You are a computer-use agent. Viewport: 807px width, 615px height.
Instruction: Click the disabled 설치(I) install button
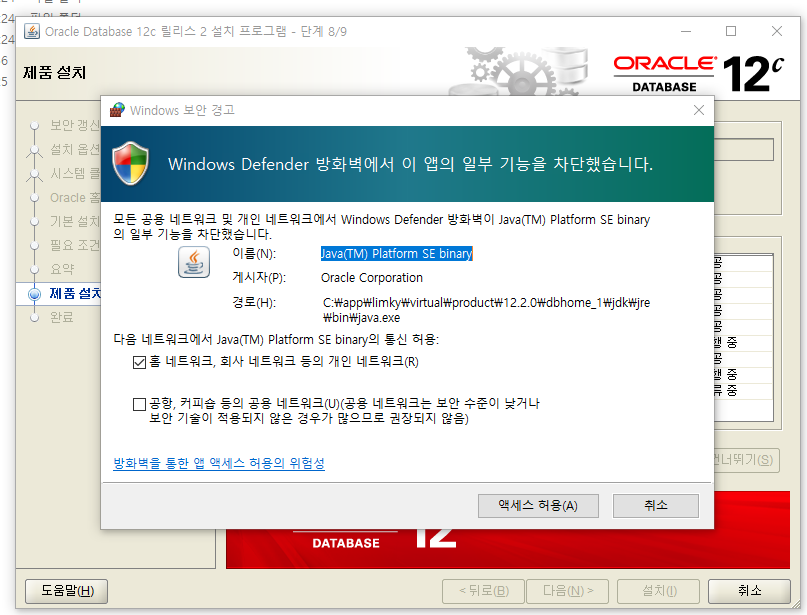point(659,591)
